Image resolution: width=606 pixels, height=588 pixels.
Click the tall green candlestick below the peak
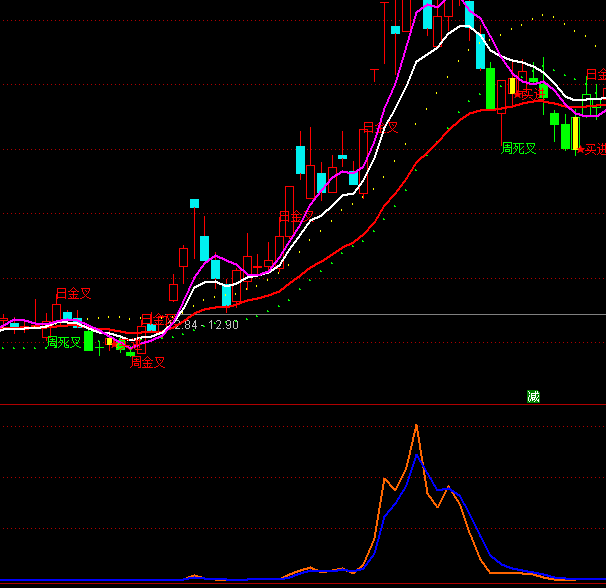490,88
